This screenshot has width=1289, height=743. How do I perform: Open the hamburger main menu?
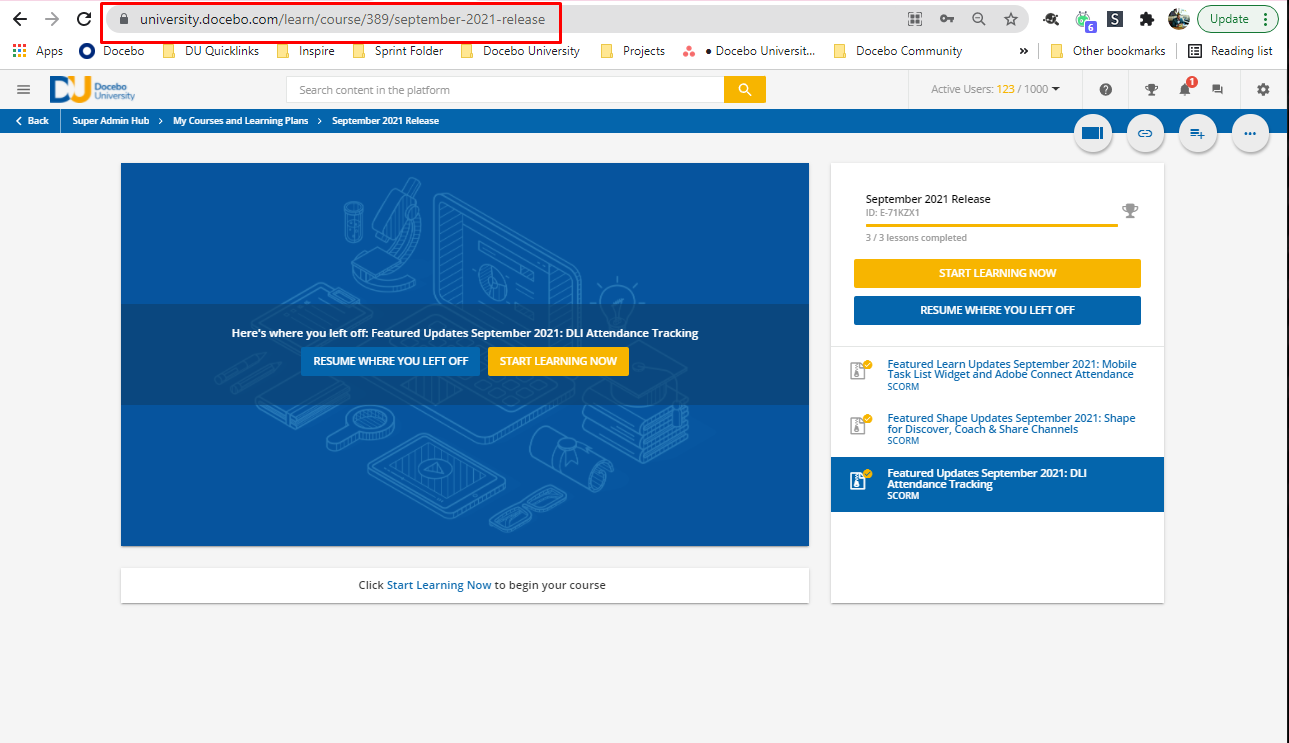24,90
